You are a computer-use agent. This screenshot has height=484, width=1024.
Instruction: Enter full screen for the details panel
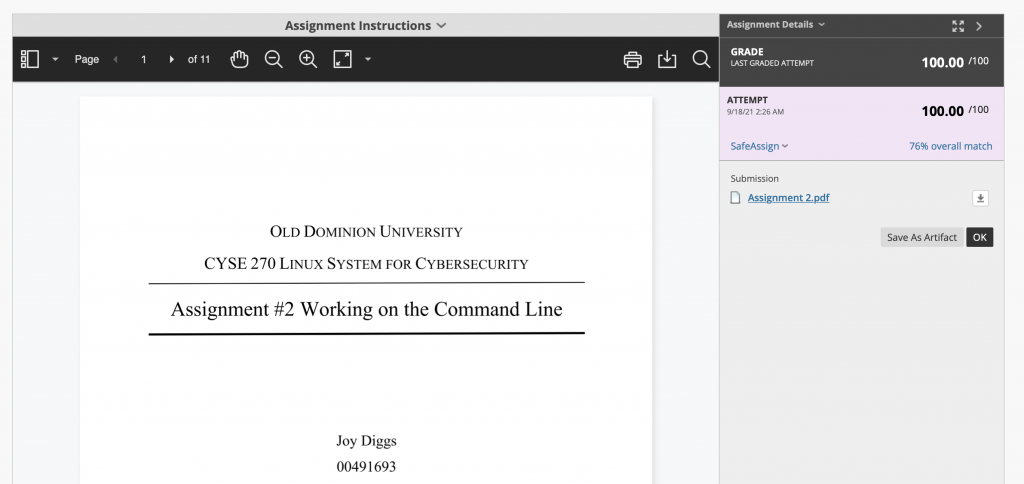958,26
